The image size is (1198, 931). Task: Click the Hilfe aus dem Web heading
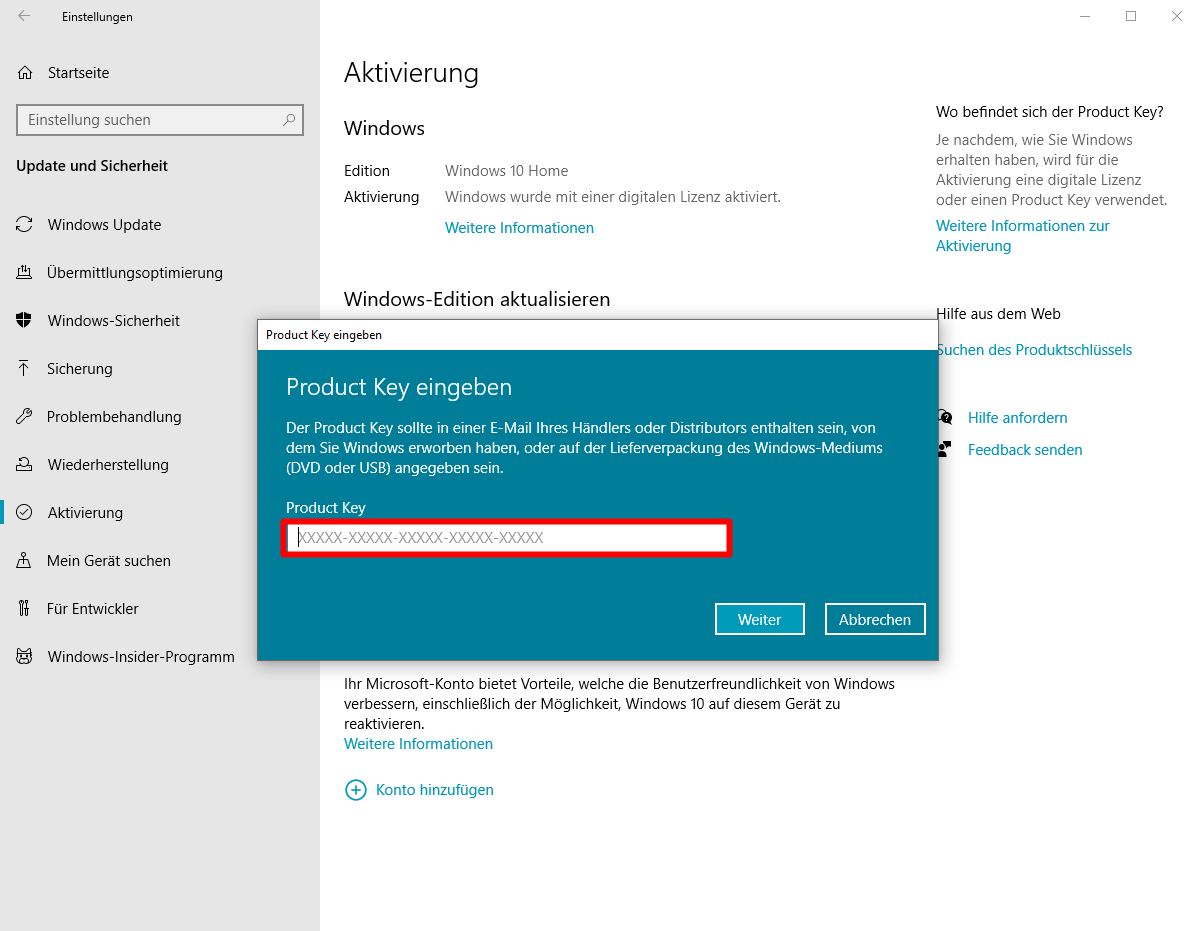tap(998, 314)
